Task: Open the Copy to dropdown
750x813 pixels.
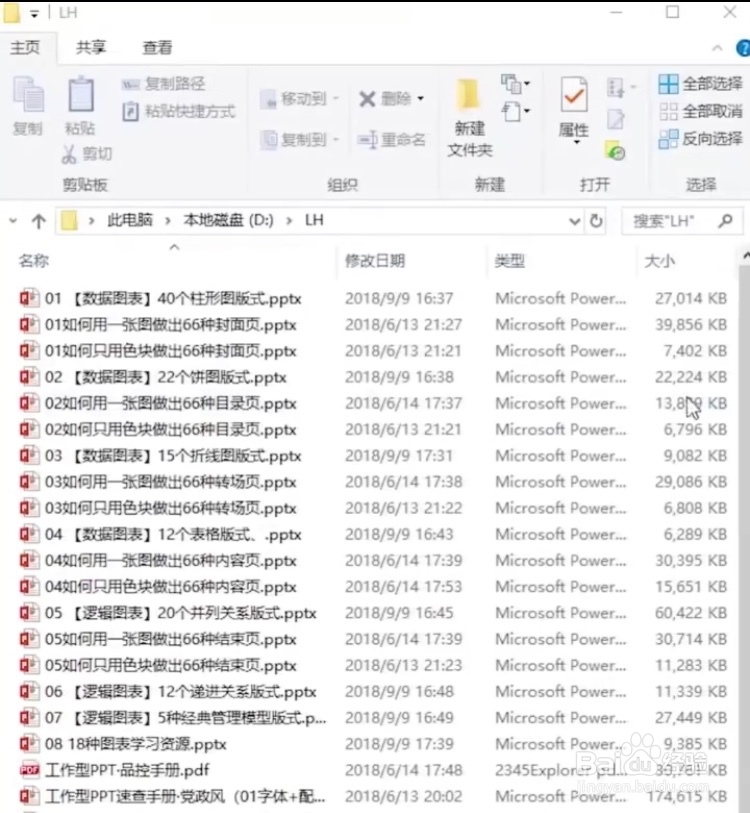Action: pyautogui.click(x=300, y=139)
